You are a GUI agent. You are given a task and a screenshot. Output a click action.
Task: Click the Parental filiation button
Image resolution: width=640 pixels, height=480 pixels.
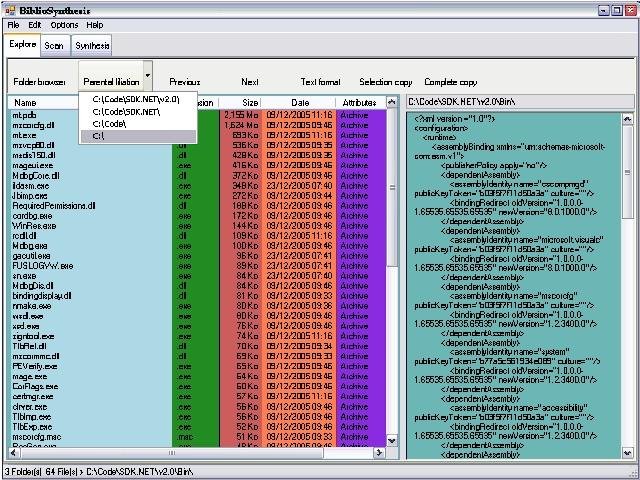tap(111, 76)
